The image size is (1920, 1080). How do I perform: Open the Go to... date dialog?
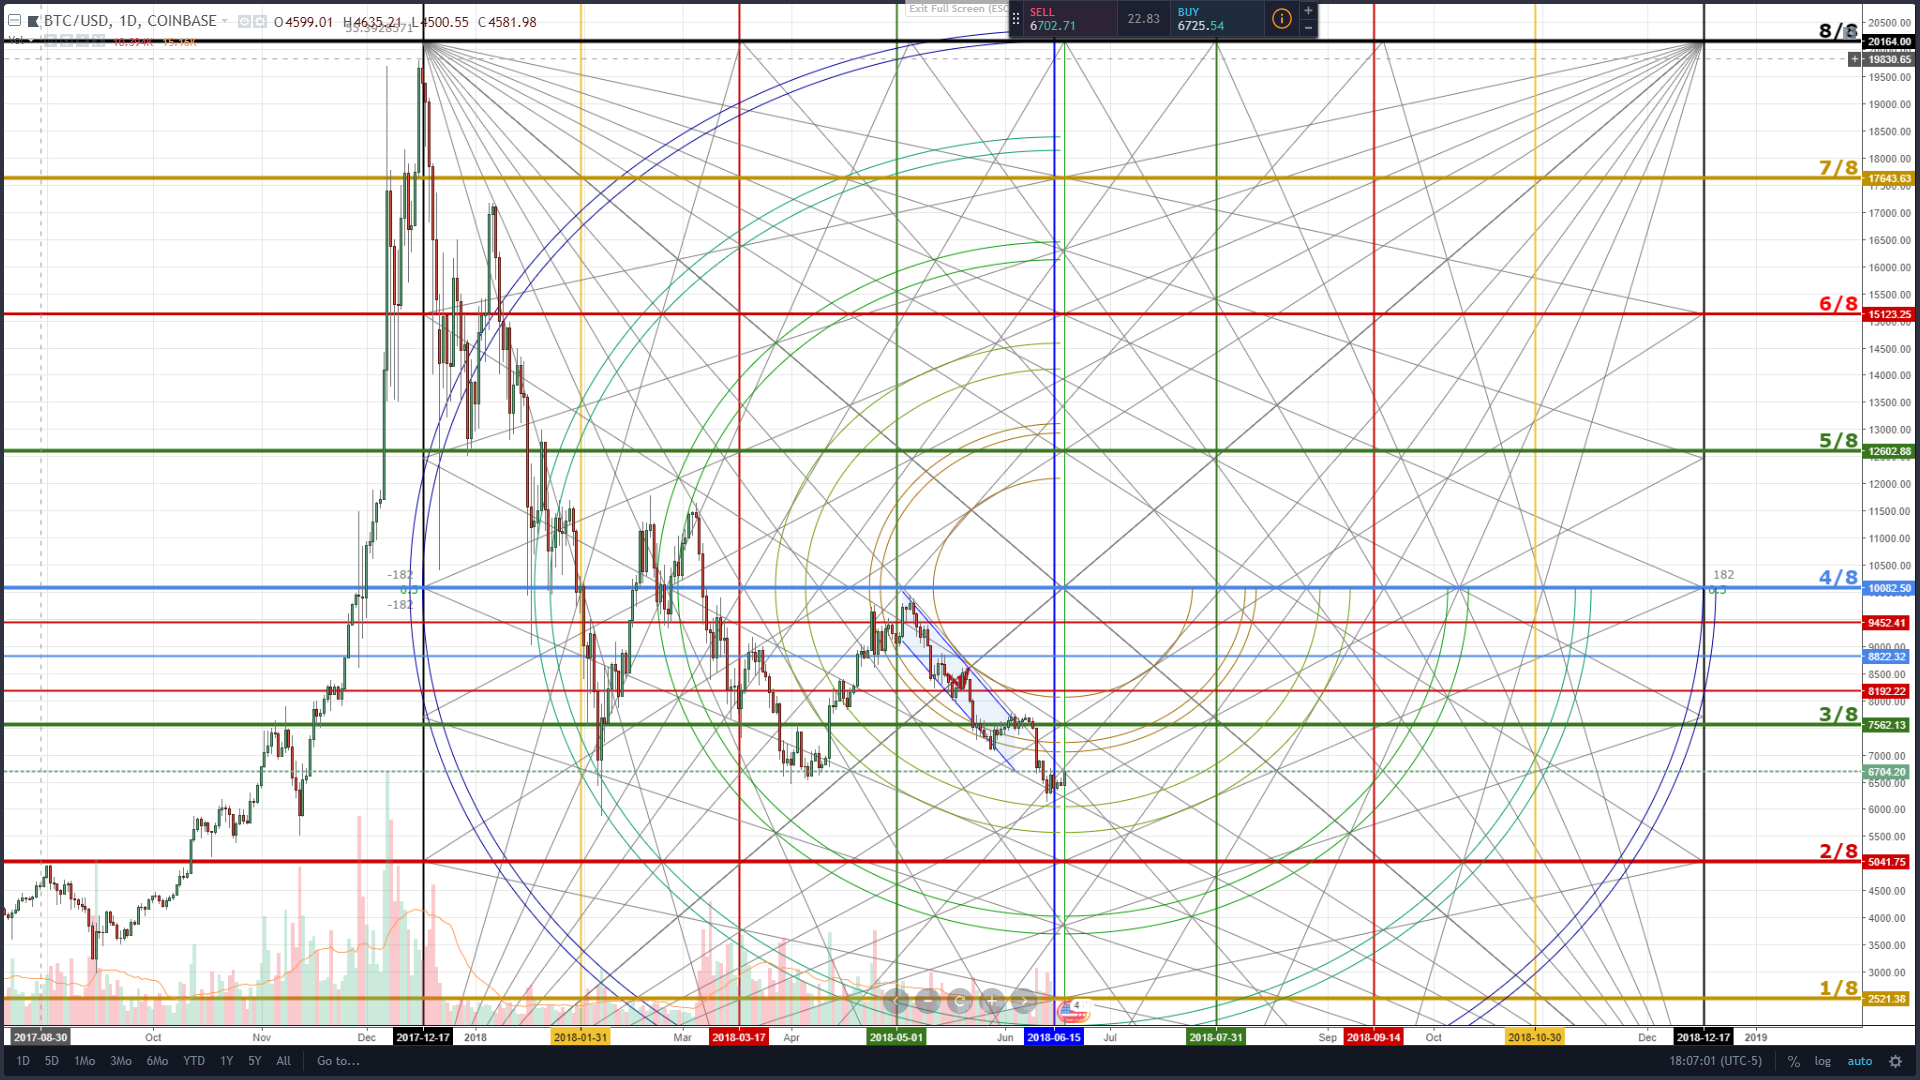point(338,1061)
